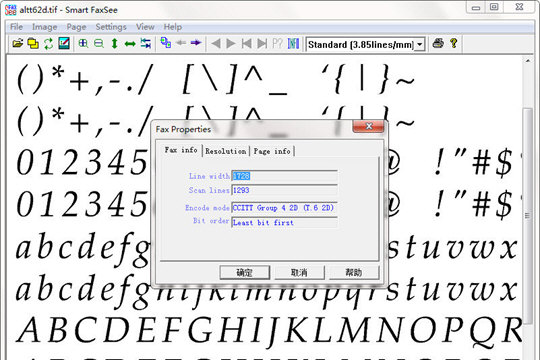Click the purple right arrow icon
This screenshot has height=360, width=540.
pos(196,43)
